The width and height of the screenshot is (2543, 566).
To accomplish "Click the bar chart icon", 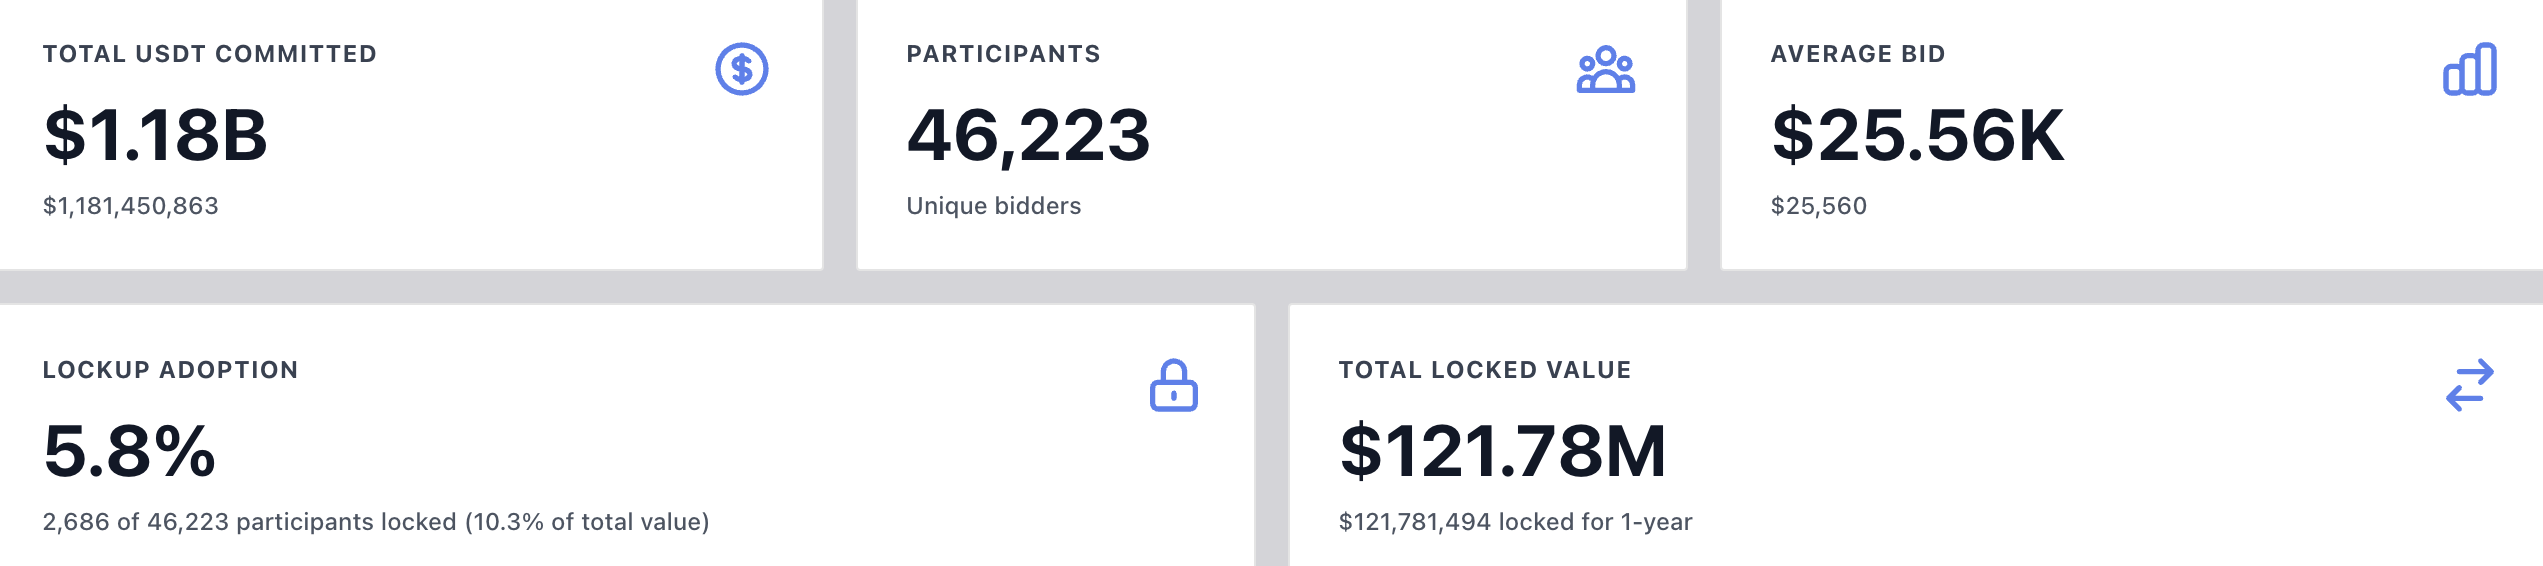I will coord(2469,69).
